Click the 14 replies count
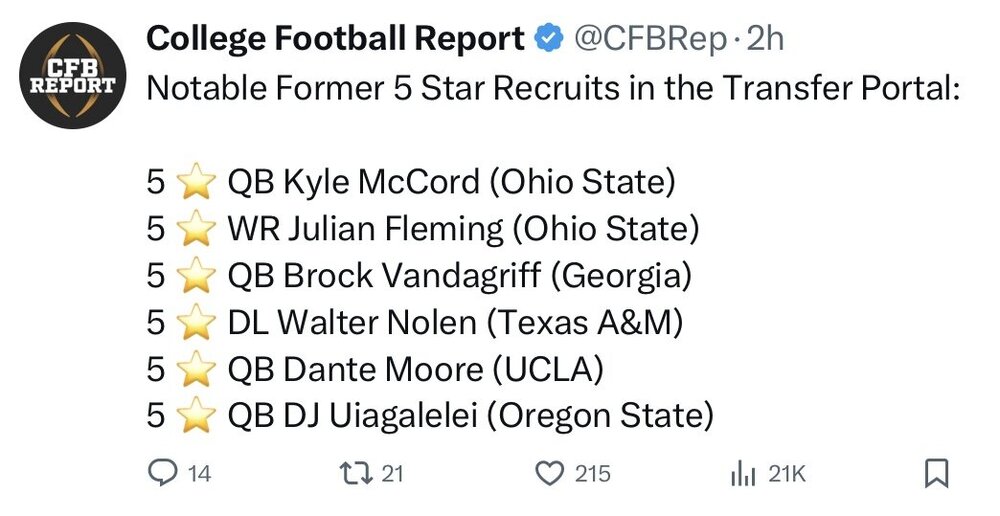 [200, 474]
